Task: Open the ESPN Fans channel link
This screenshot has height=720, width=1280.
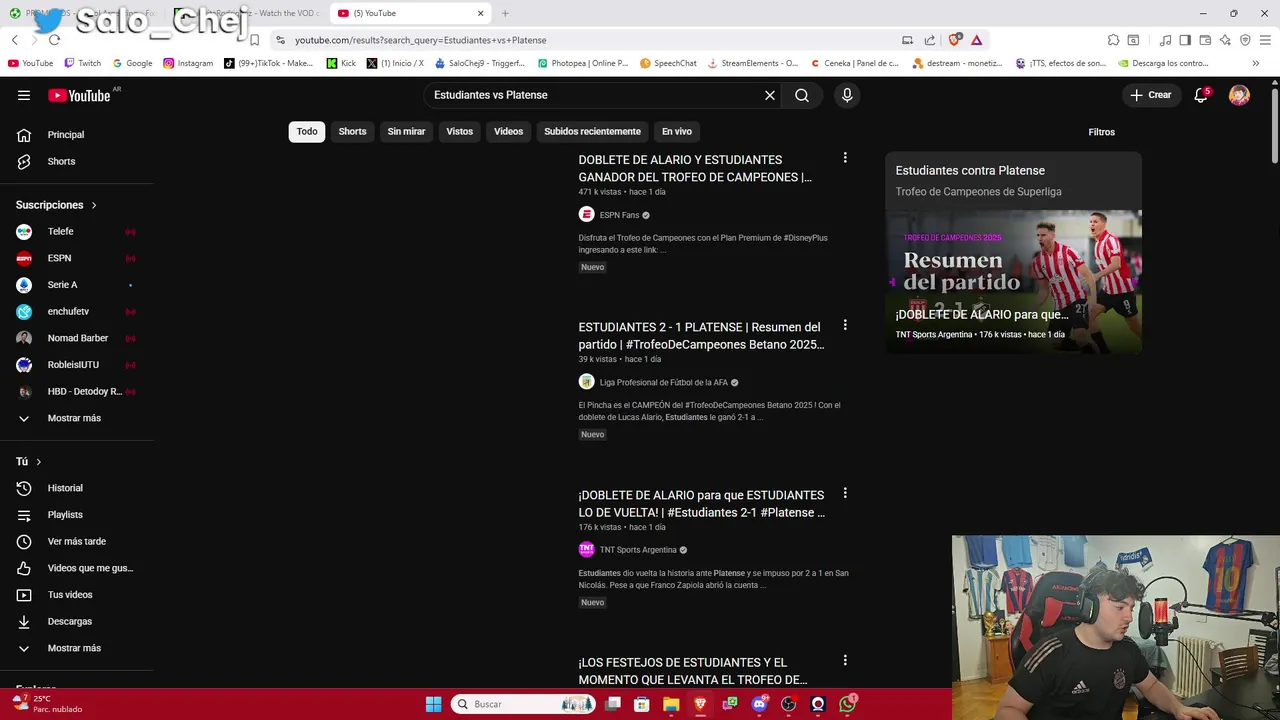Action: tap(619, 215)
